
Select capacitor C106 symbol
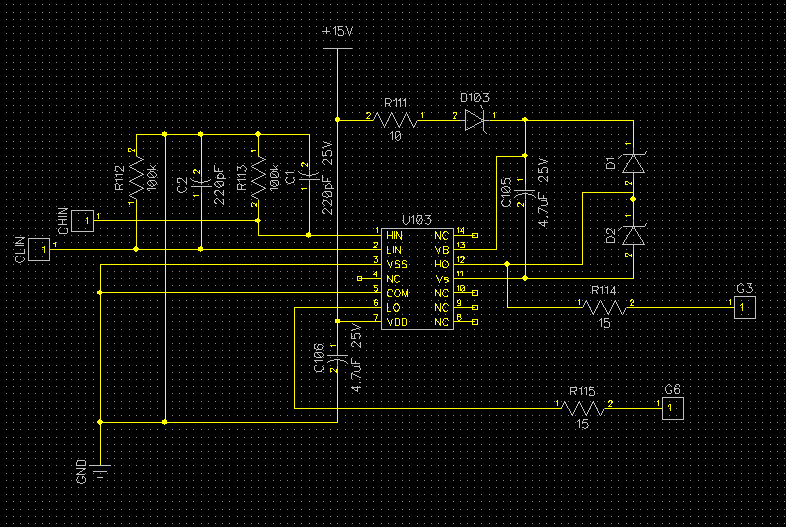(337, 358)
